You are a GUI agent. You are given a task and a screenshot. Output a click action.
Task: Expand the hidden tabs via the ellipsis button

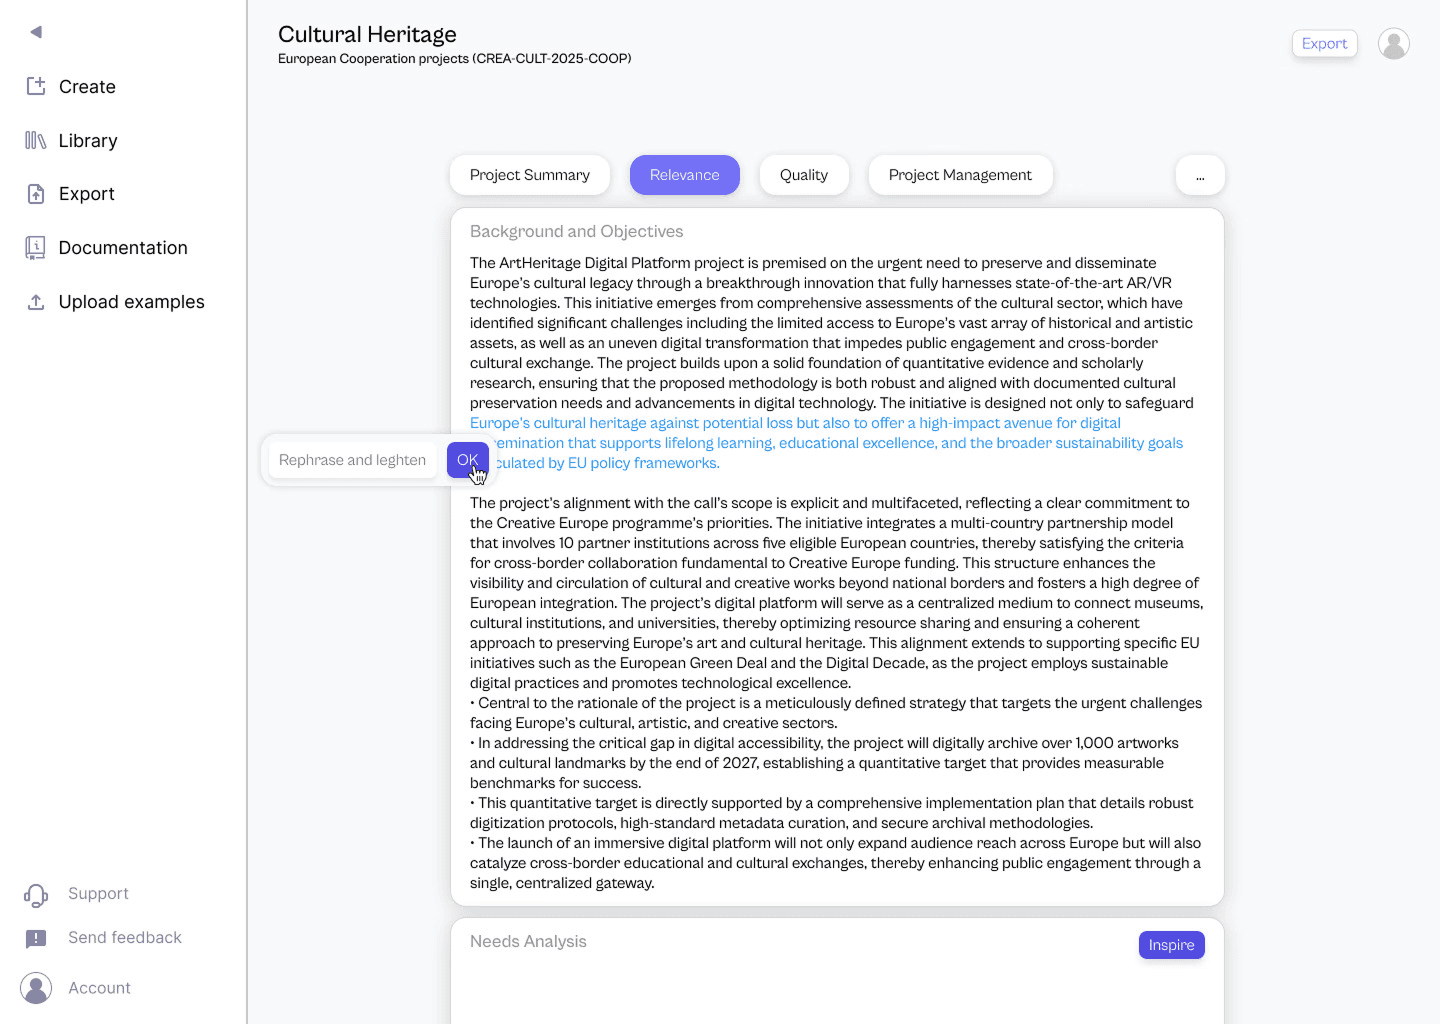pos(1200,175)
